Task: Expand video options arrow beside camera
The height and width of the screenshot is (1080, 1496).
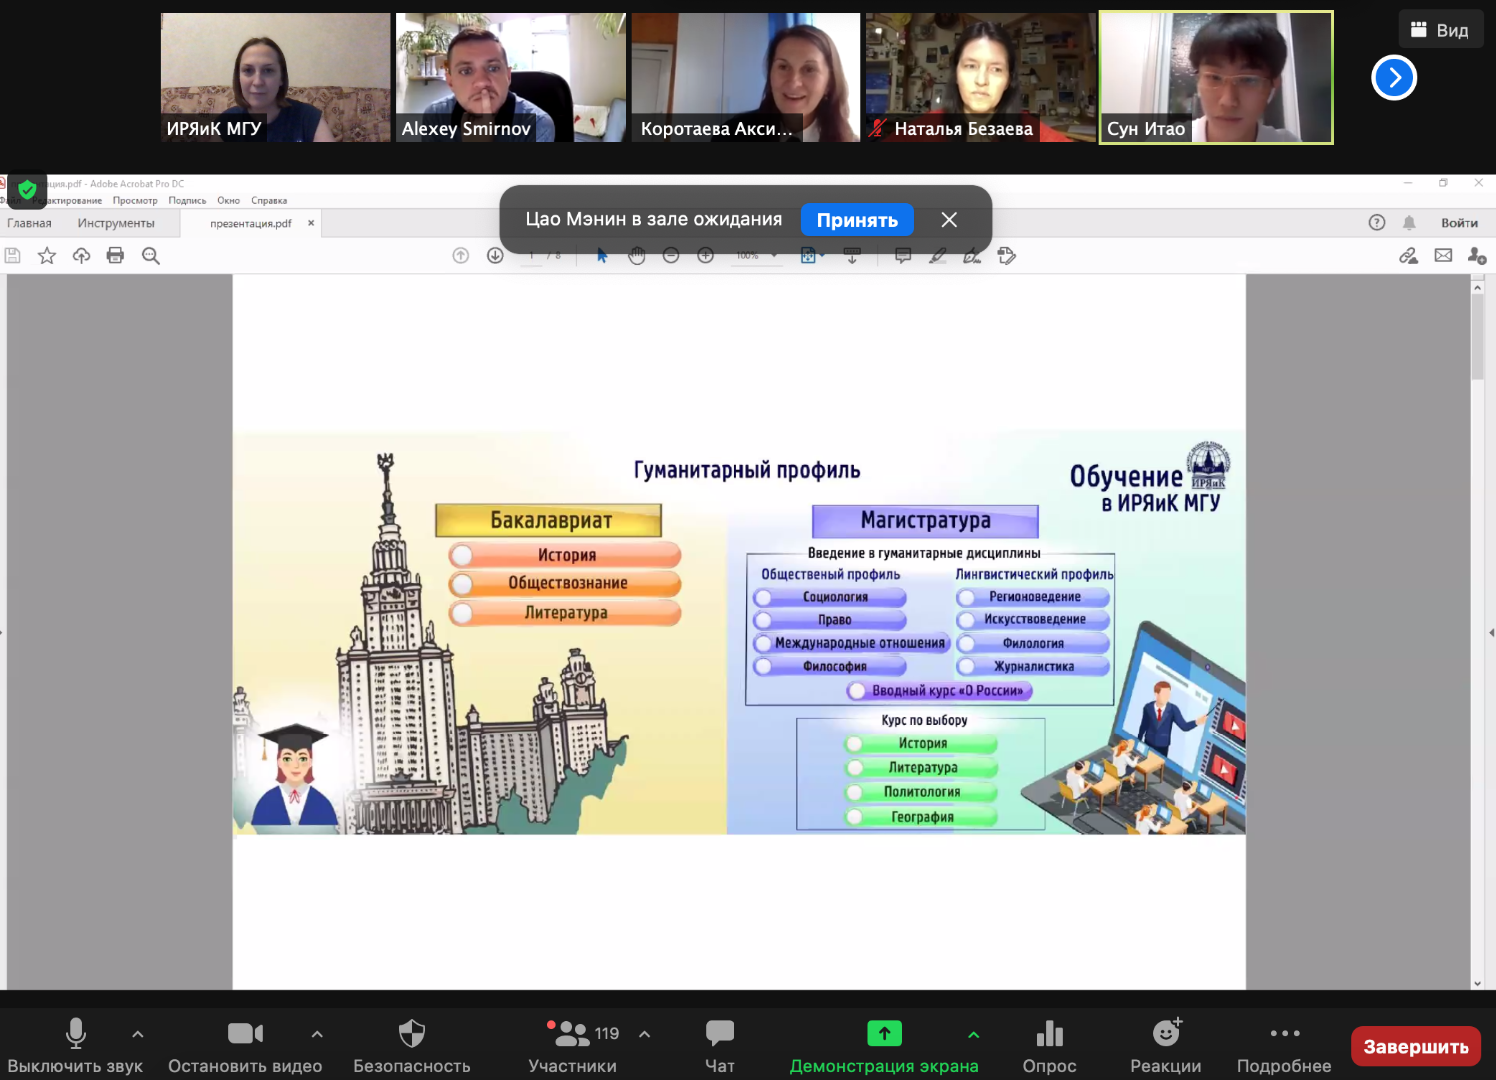Action: 317,1034
